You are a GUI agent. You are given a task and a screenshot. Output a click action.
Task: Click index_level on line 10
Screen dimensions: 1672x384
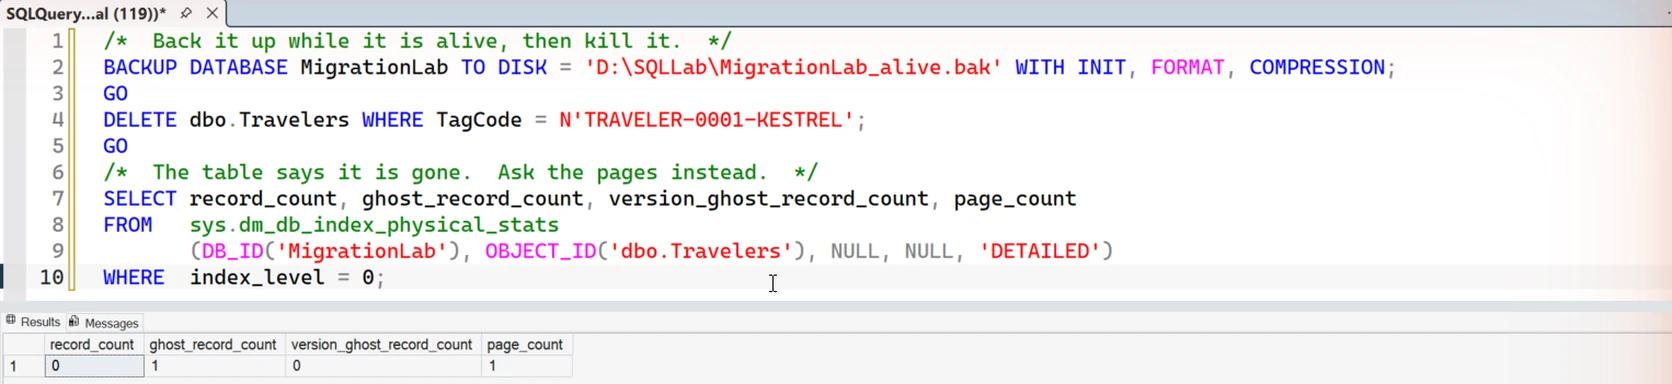point(257,277)
